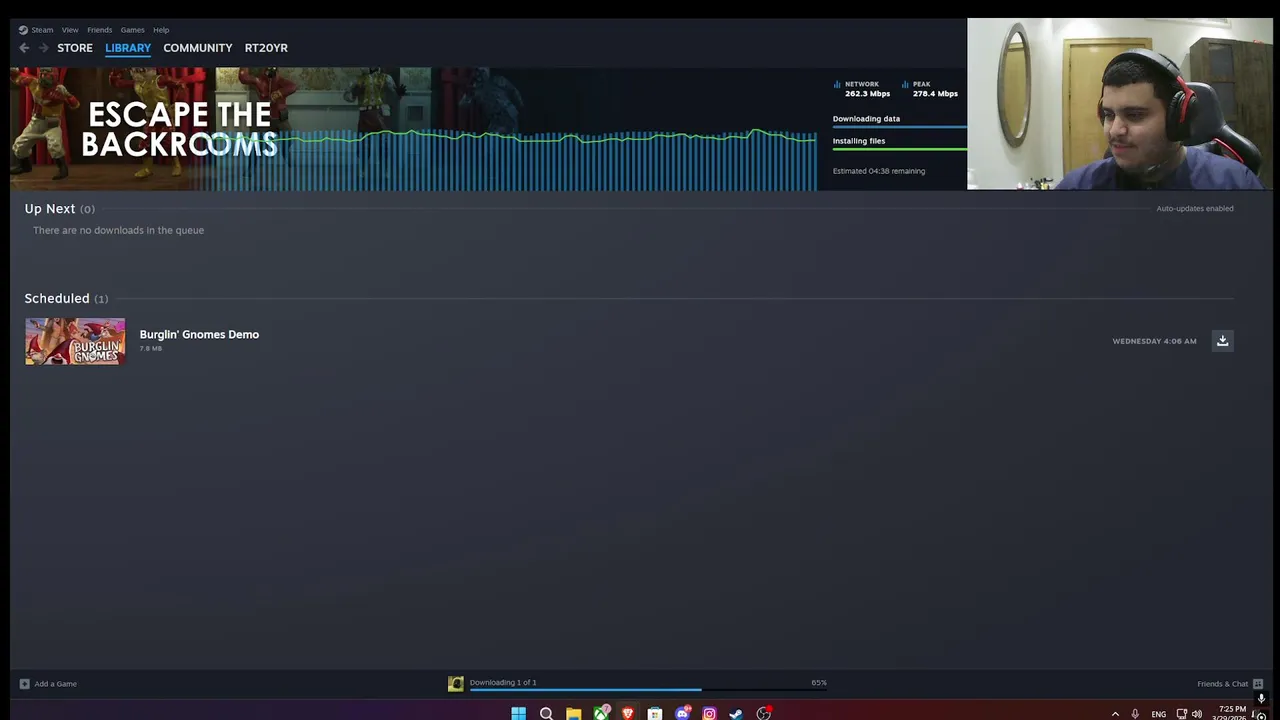Open the RT20YR profile tab
Viewport: 1280px width, 720px height.
tap(266, 48)
